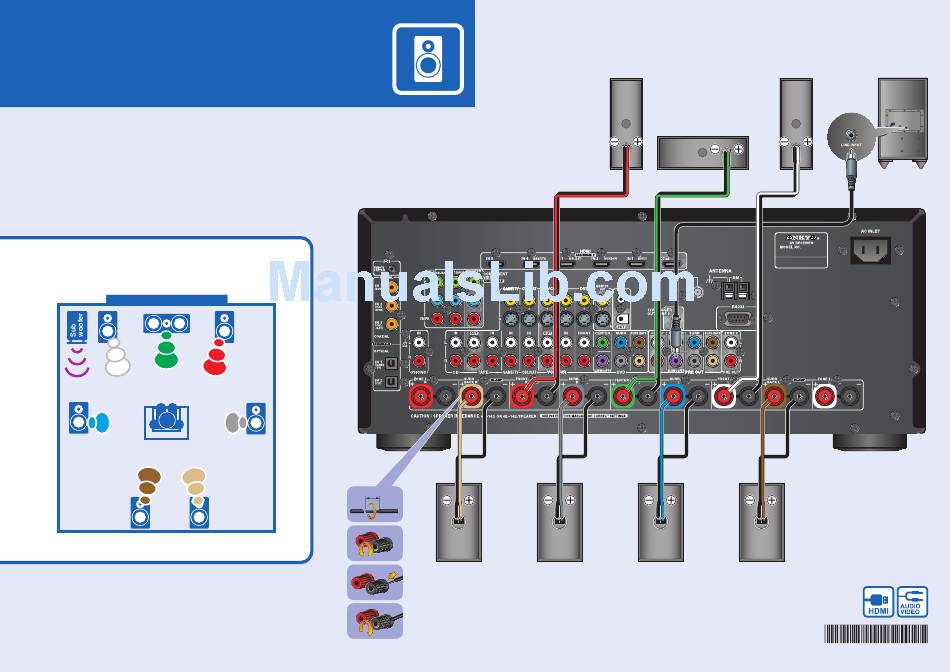
Task: Select front right speaker icon above red marker
Action: click(x=224, y=327)
